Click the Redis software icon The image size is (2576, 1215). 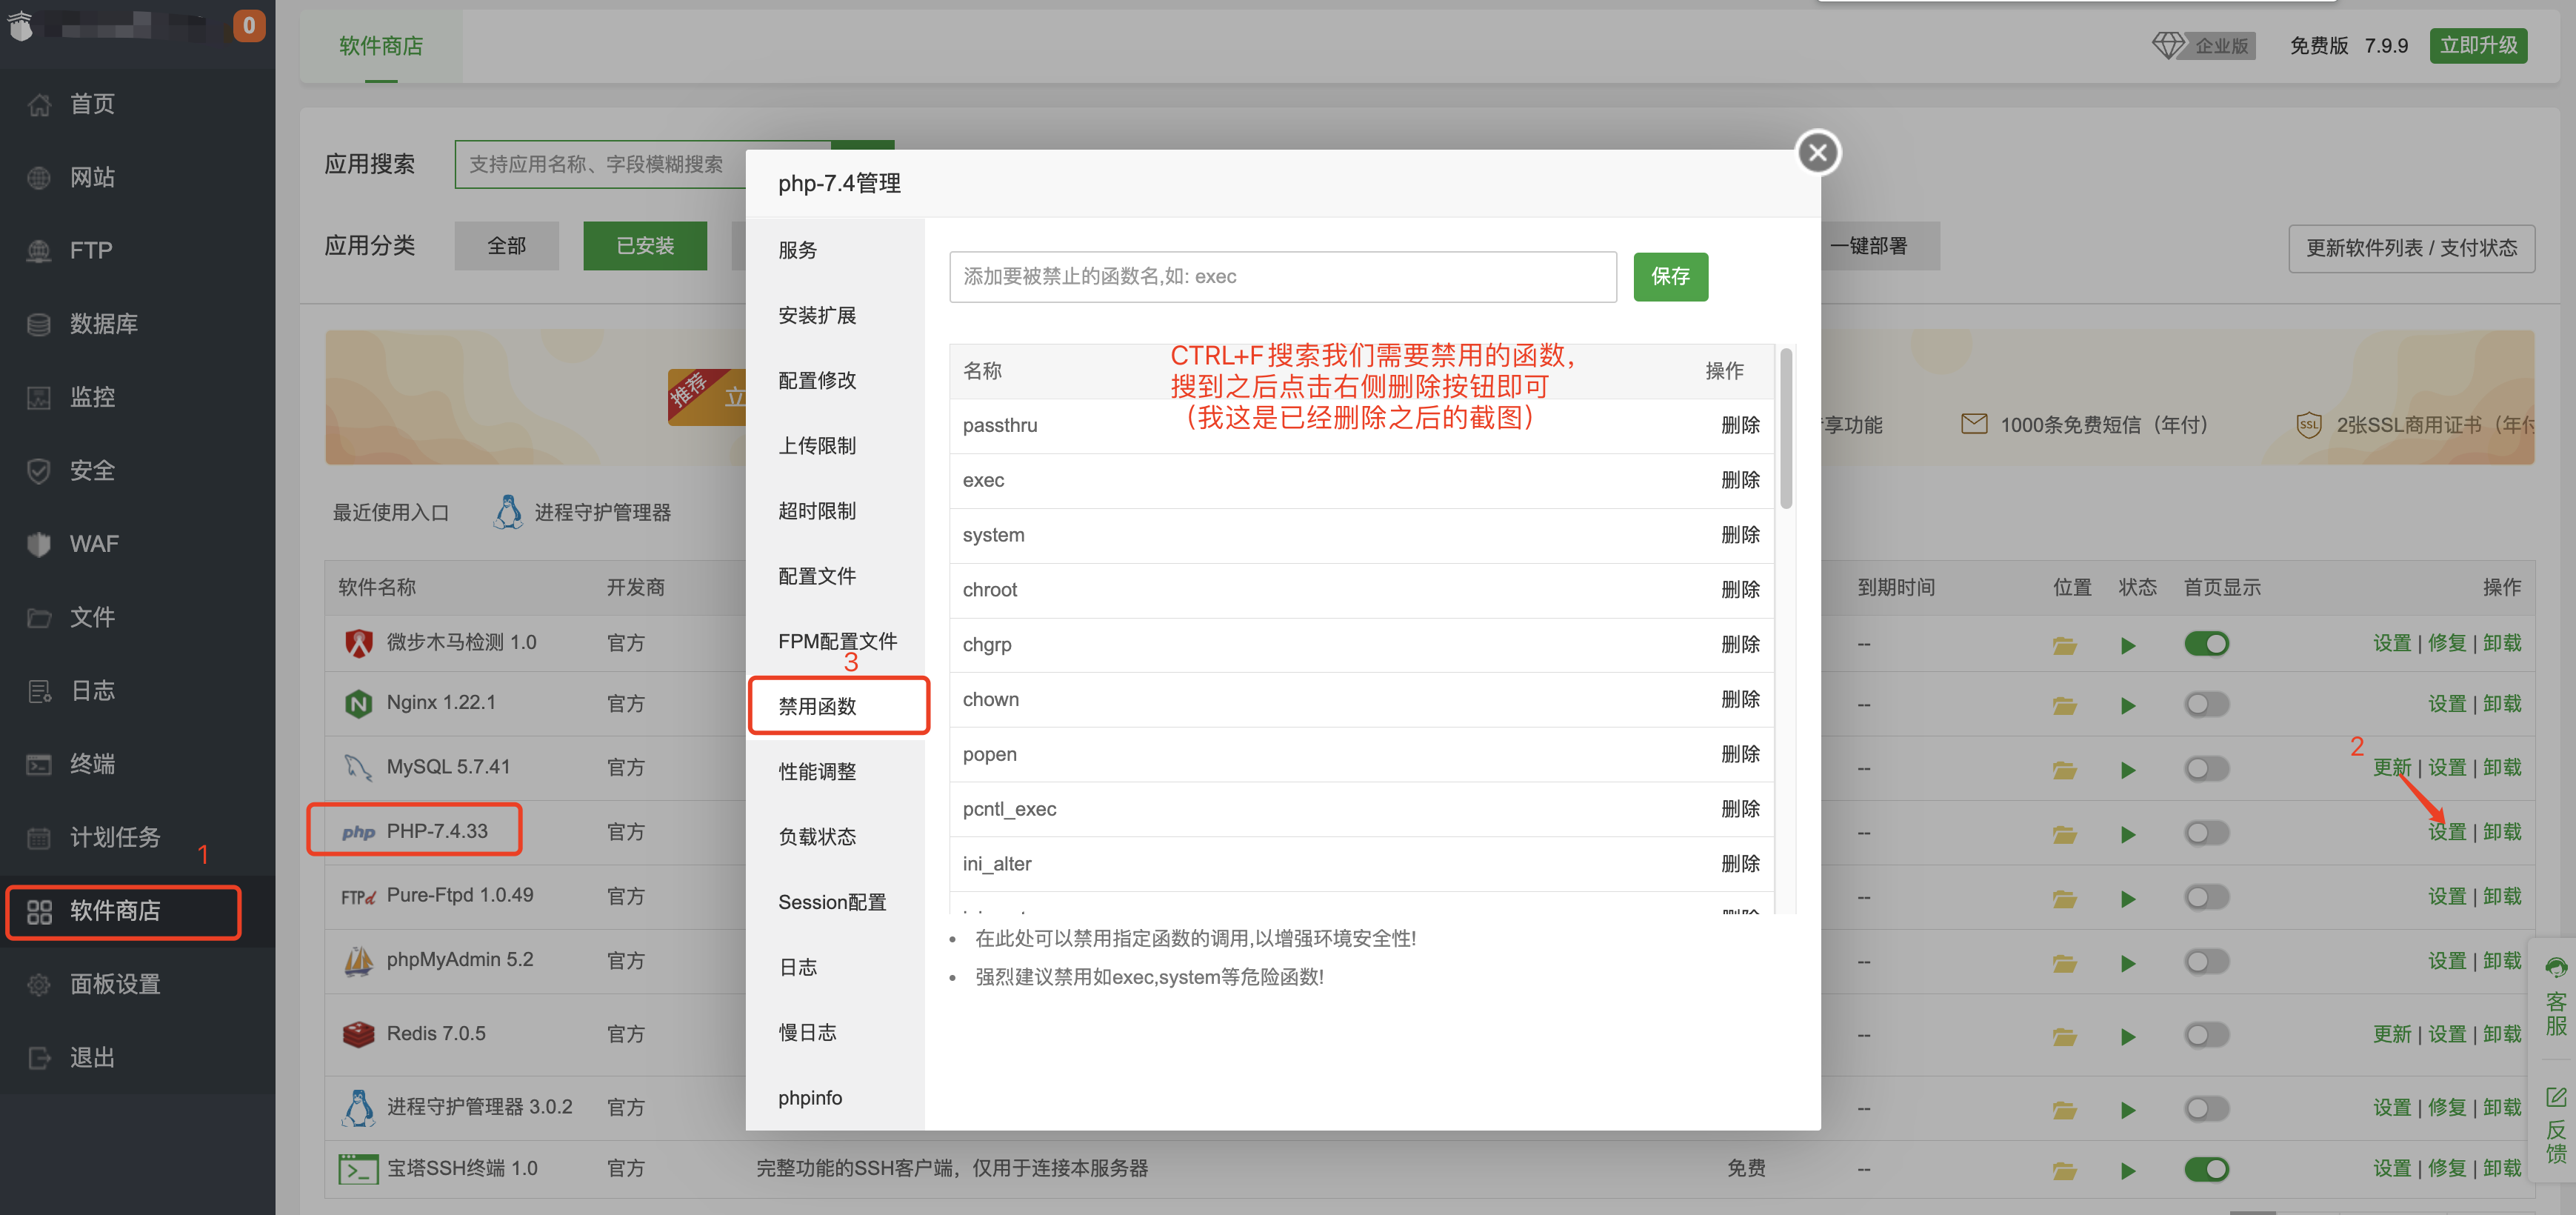[x=358, y=1033]
